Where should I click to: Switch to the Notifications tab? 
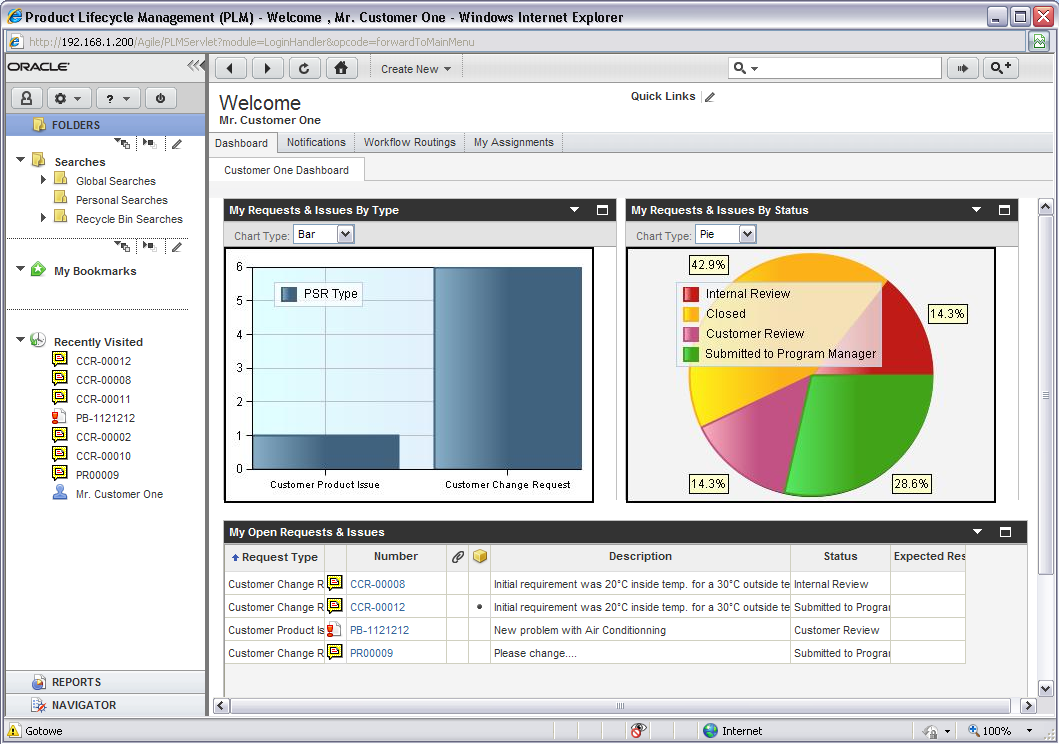[316, 142]
